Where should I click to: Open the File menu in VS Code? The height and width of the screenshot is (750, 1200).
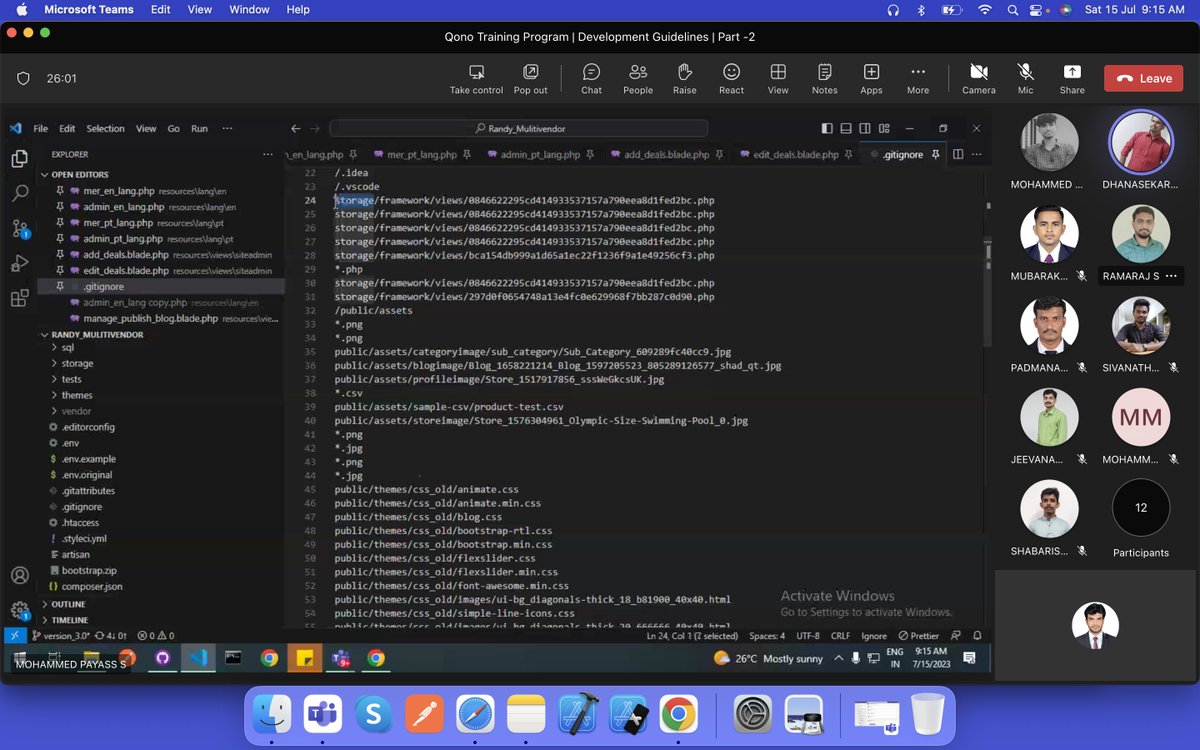[x=40, y=128]
